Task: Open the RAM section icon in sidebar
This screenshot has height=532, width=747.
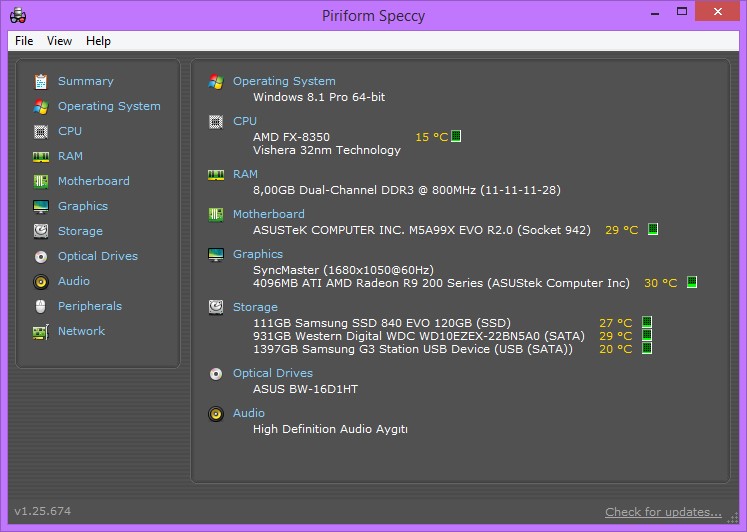Action: click(x=41, y=156)
